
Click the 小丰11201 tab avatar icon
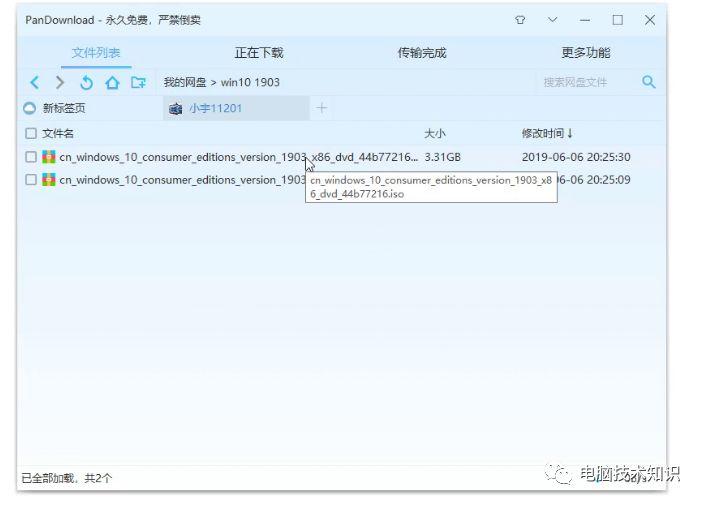coord(175,109)
